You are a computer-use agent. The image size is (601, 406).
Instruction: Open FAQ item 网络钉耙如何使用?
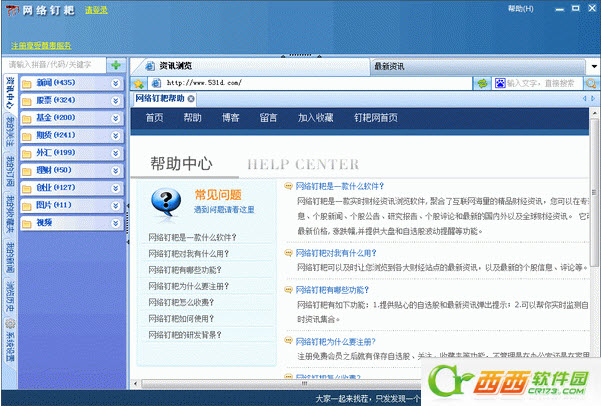[x=181, y=319]
